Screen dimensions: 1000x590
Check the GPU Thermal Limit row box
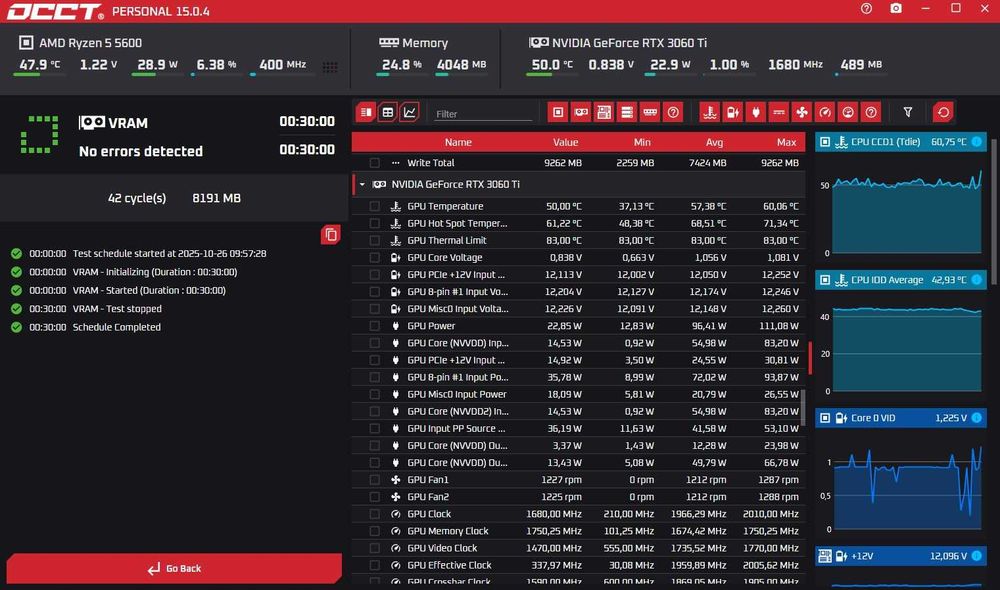(374, 240)
